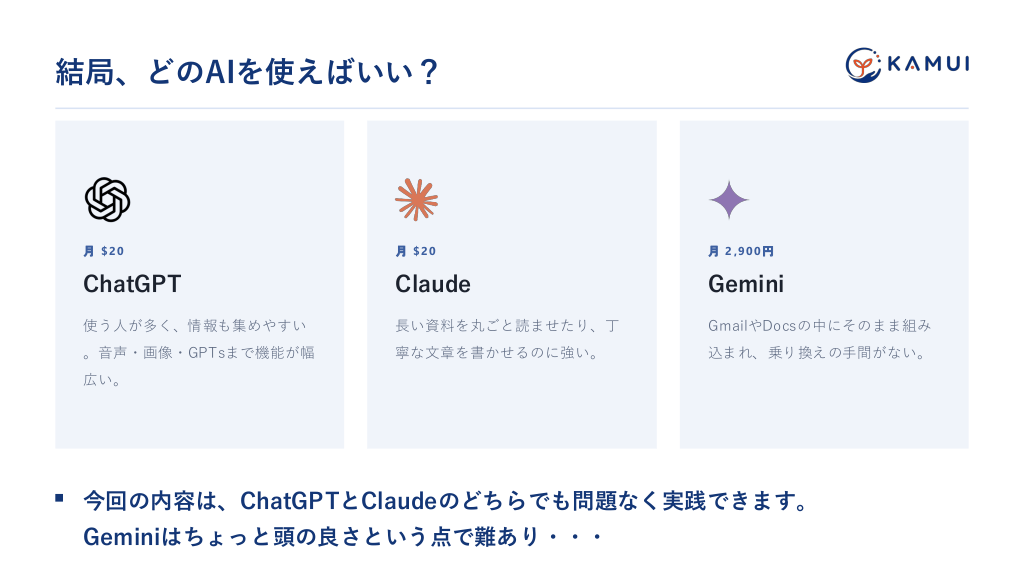Click the purple Gemini sparkle icon
Screen dimensions: 1024x576
[x=729, y=200]
